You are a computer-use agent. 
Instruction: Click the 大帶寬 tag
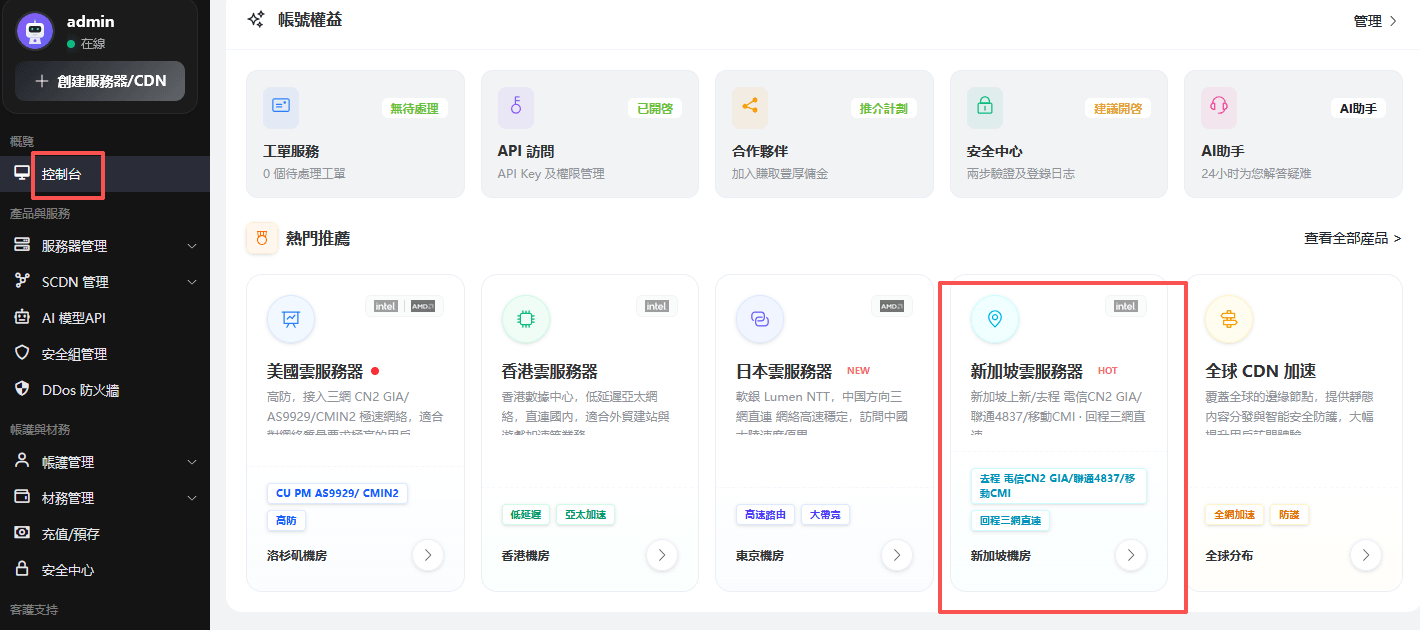(825, 515)
